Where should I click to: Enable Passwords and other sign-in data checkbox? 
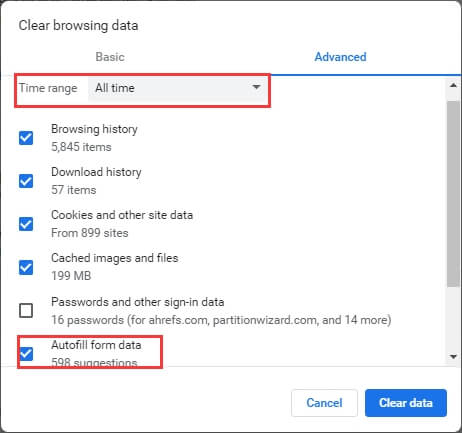pos(26,310)
